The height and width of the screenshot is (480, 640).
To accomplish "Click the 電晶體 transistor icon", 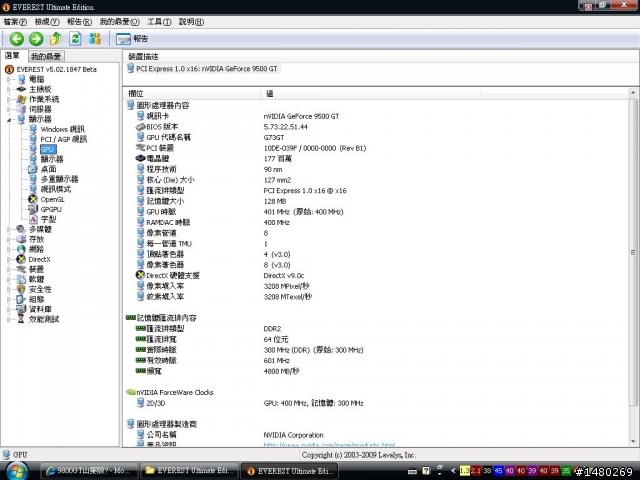I will (x=140, y=158).
